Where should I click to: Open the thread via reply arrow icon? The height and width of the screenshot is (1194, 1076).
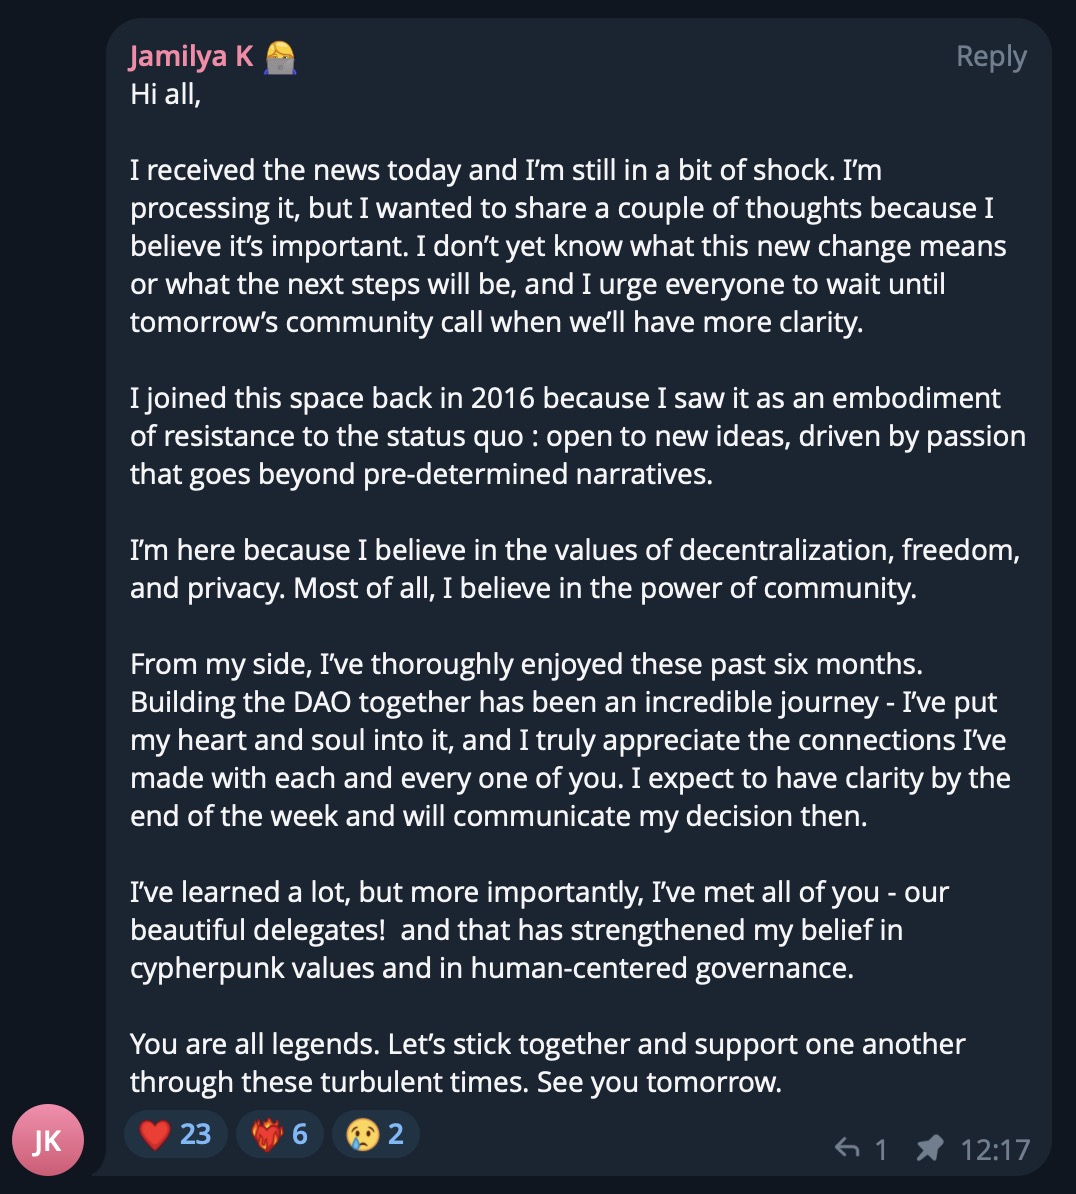[847, 1148]
